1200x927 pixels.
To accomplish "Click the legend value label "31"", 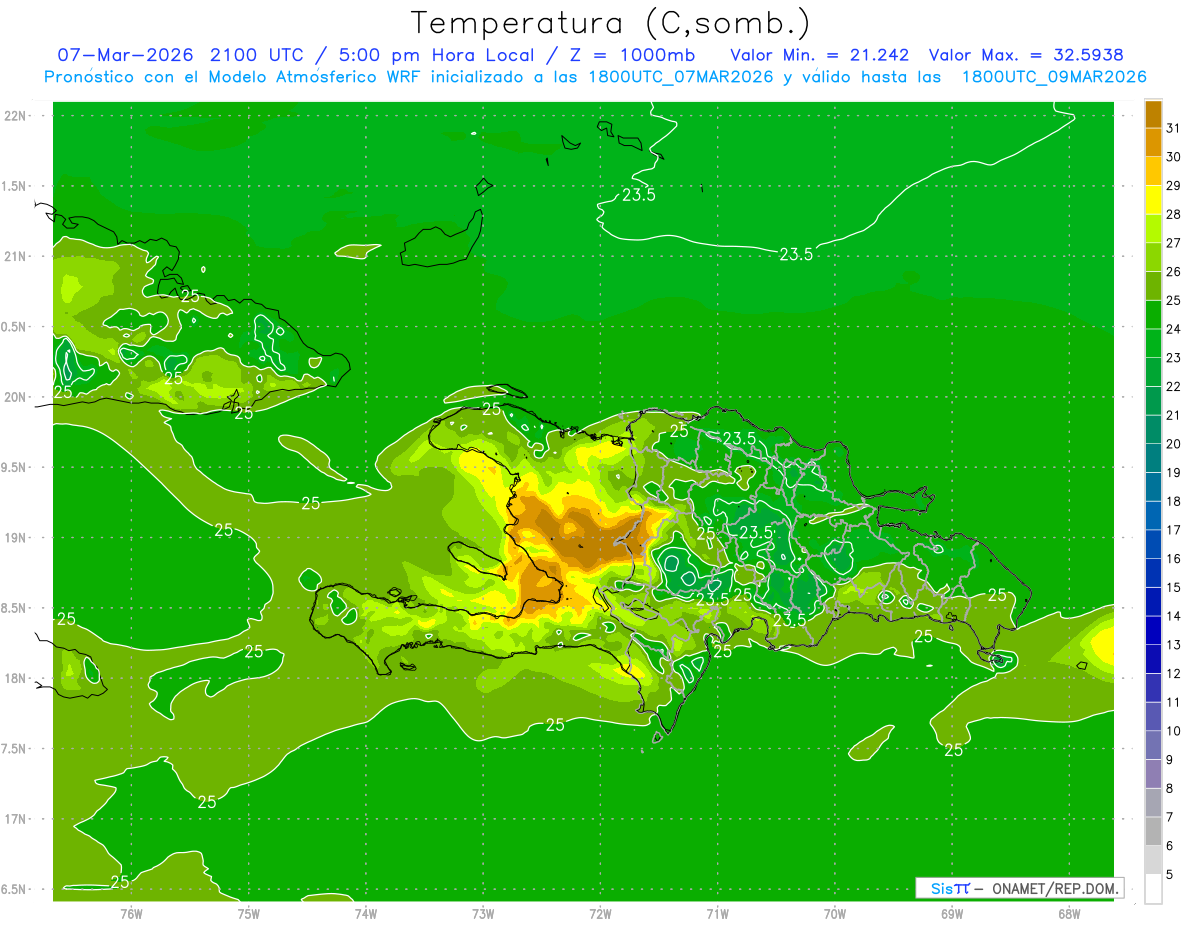I will (1174, 128).
